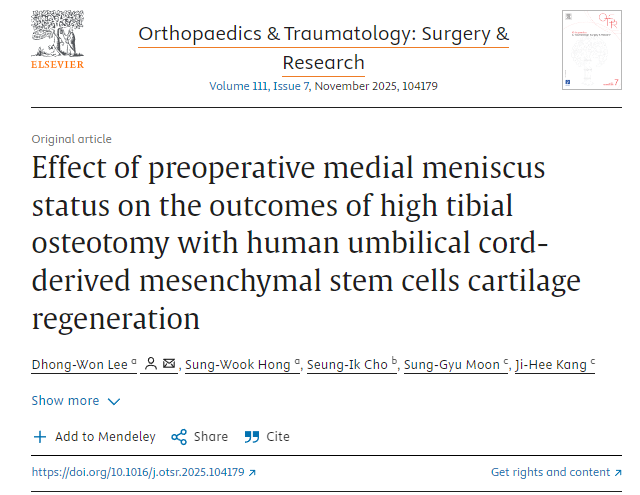This screenshot has width=640, height=495.
Task: Click the author profile person icon
Action: click(x=150, y=365)
